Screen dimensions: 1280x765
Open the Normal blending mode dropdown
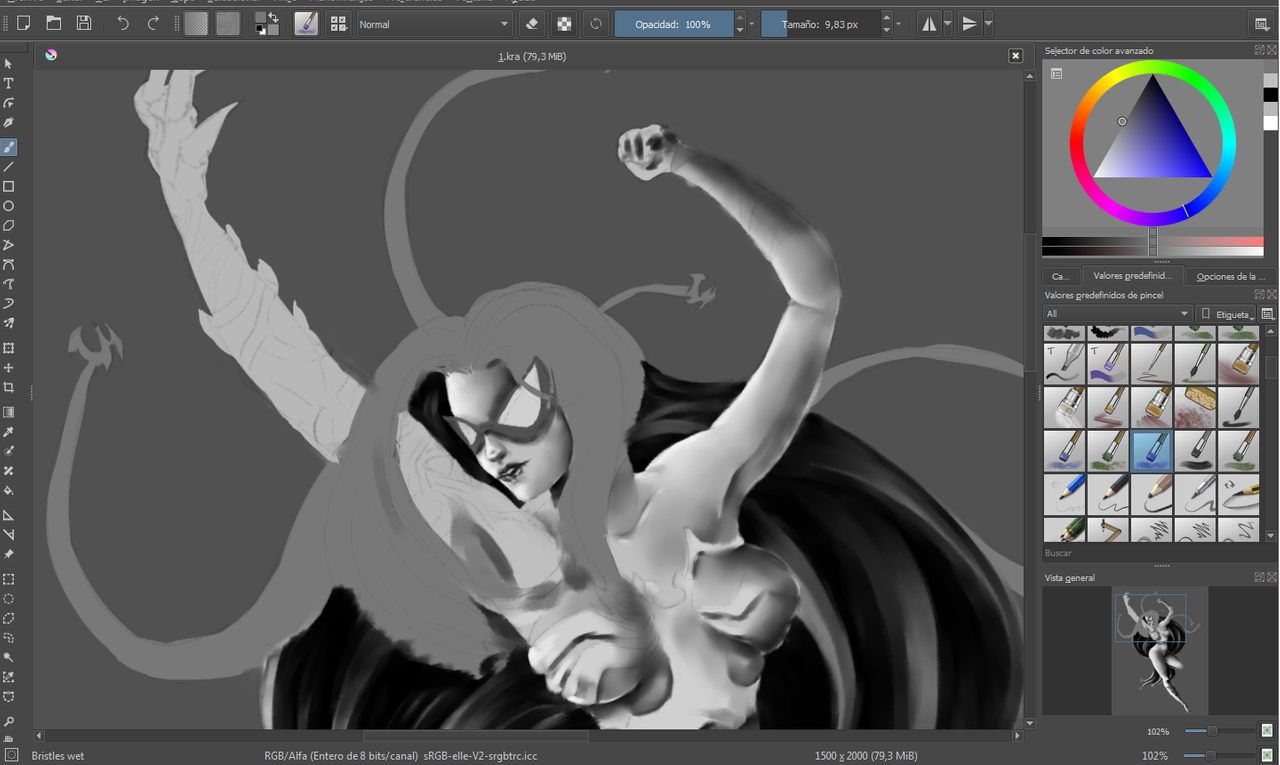(x=435, y=24)
